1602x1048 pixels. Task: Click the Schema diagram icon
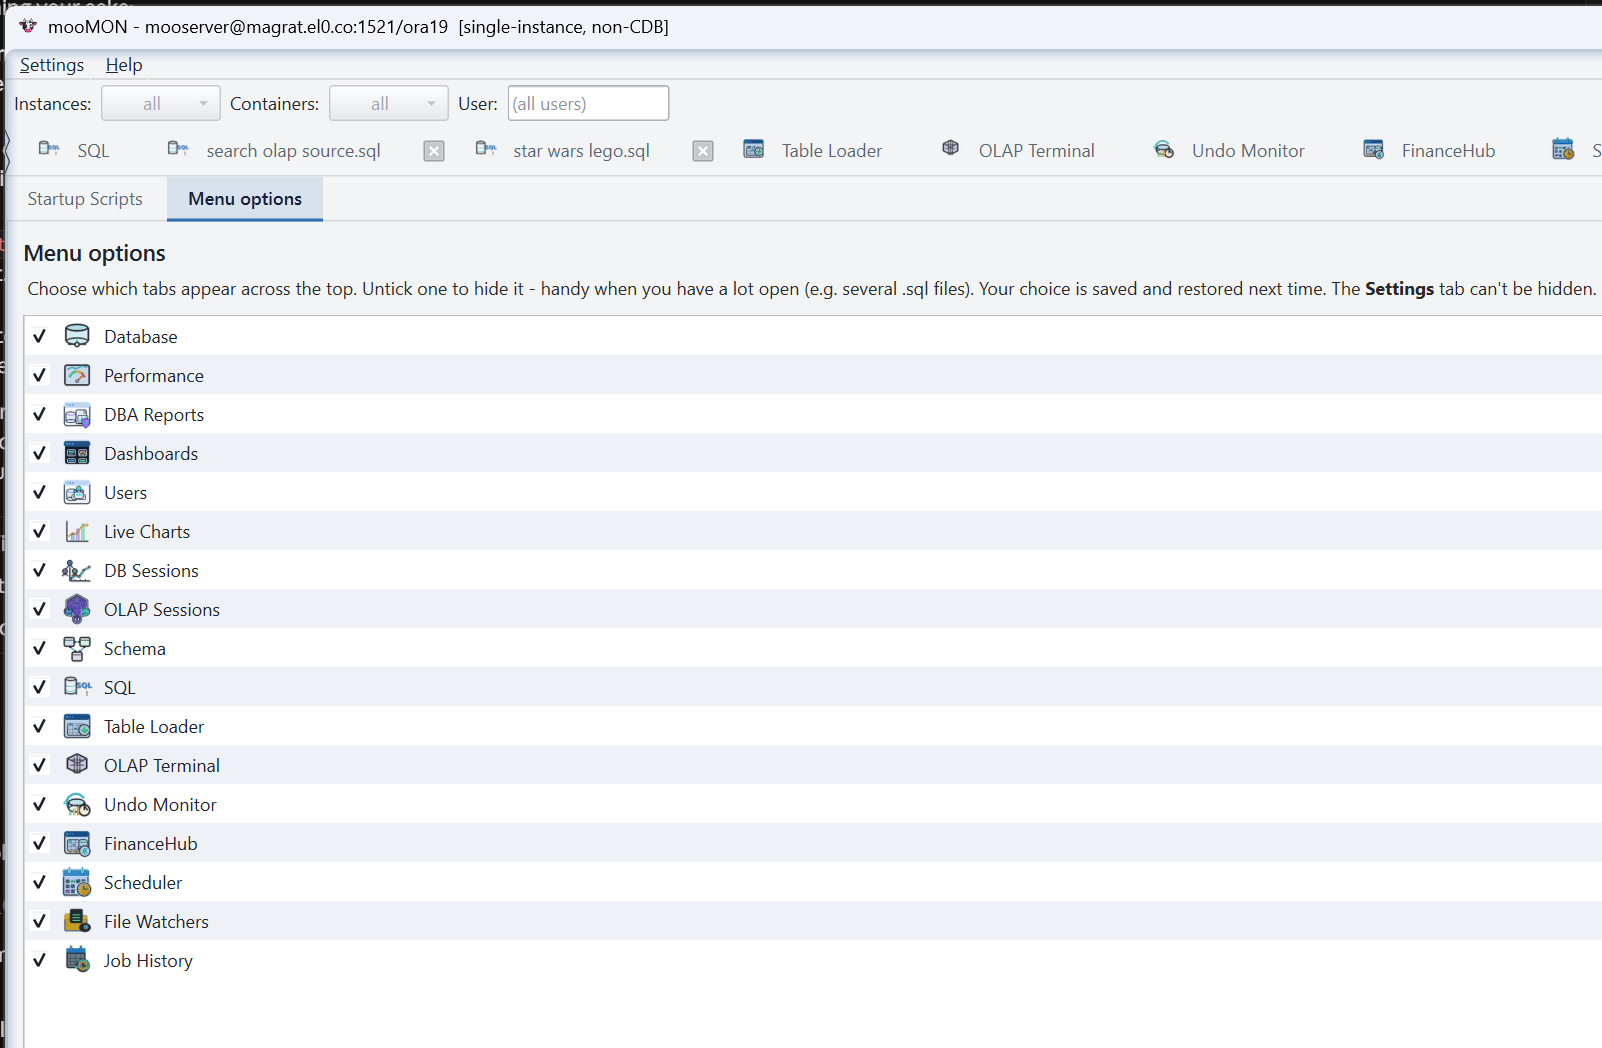tap(77, 648)
